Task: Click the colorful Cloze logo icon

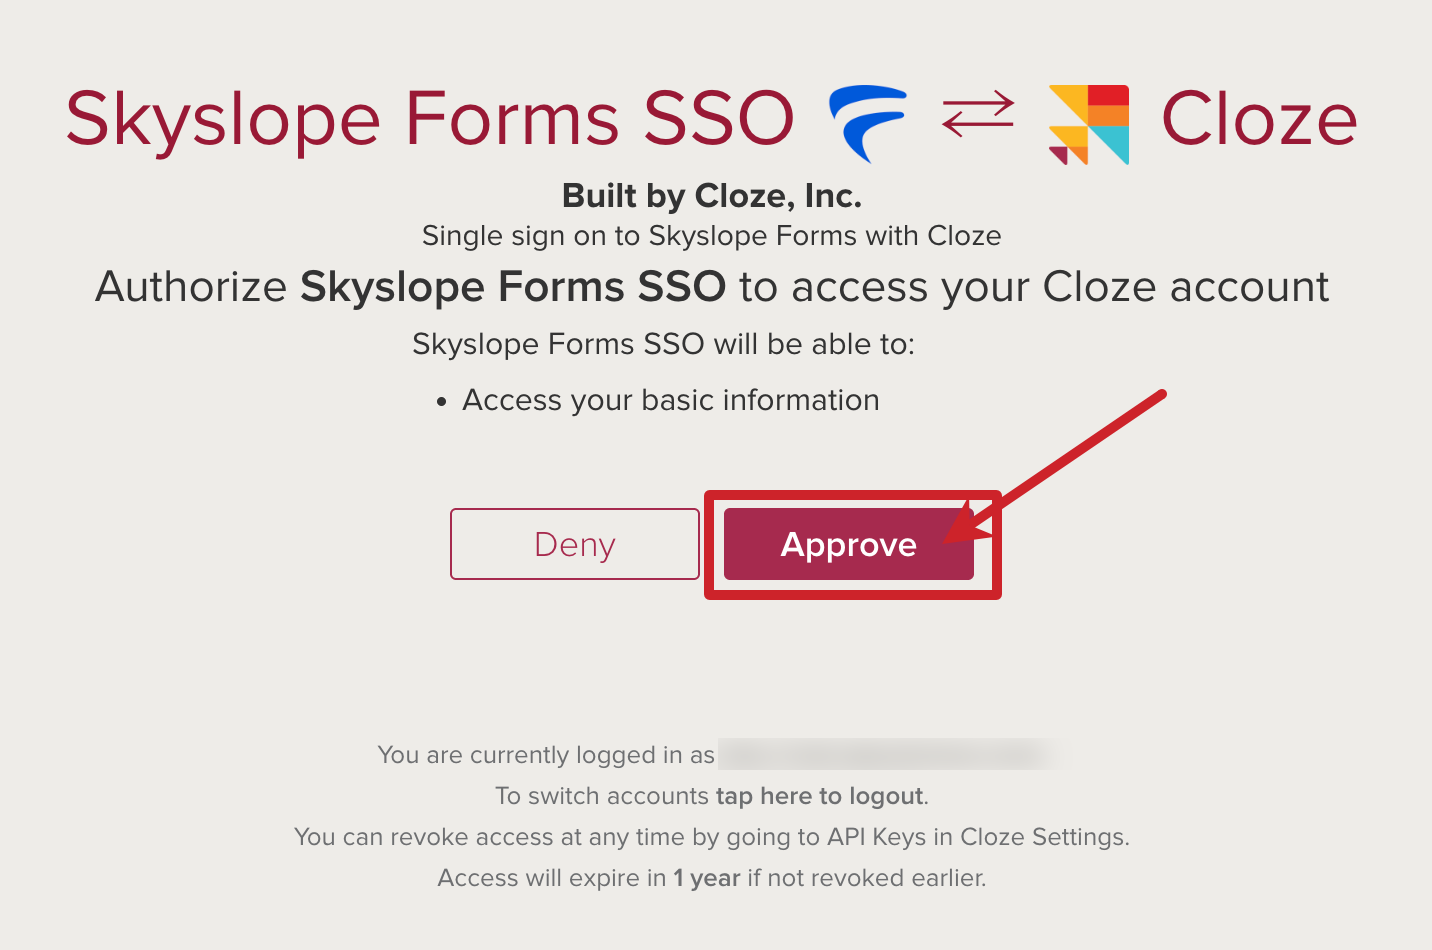Action: [x=1089, y=120]
